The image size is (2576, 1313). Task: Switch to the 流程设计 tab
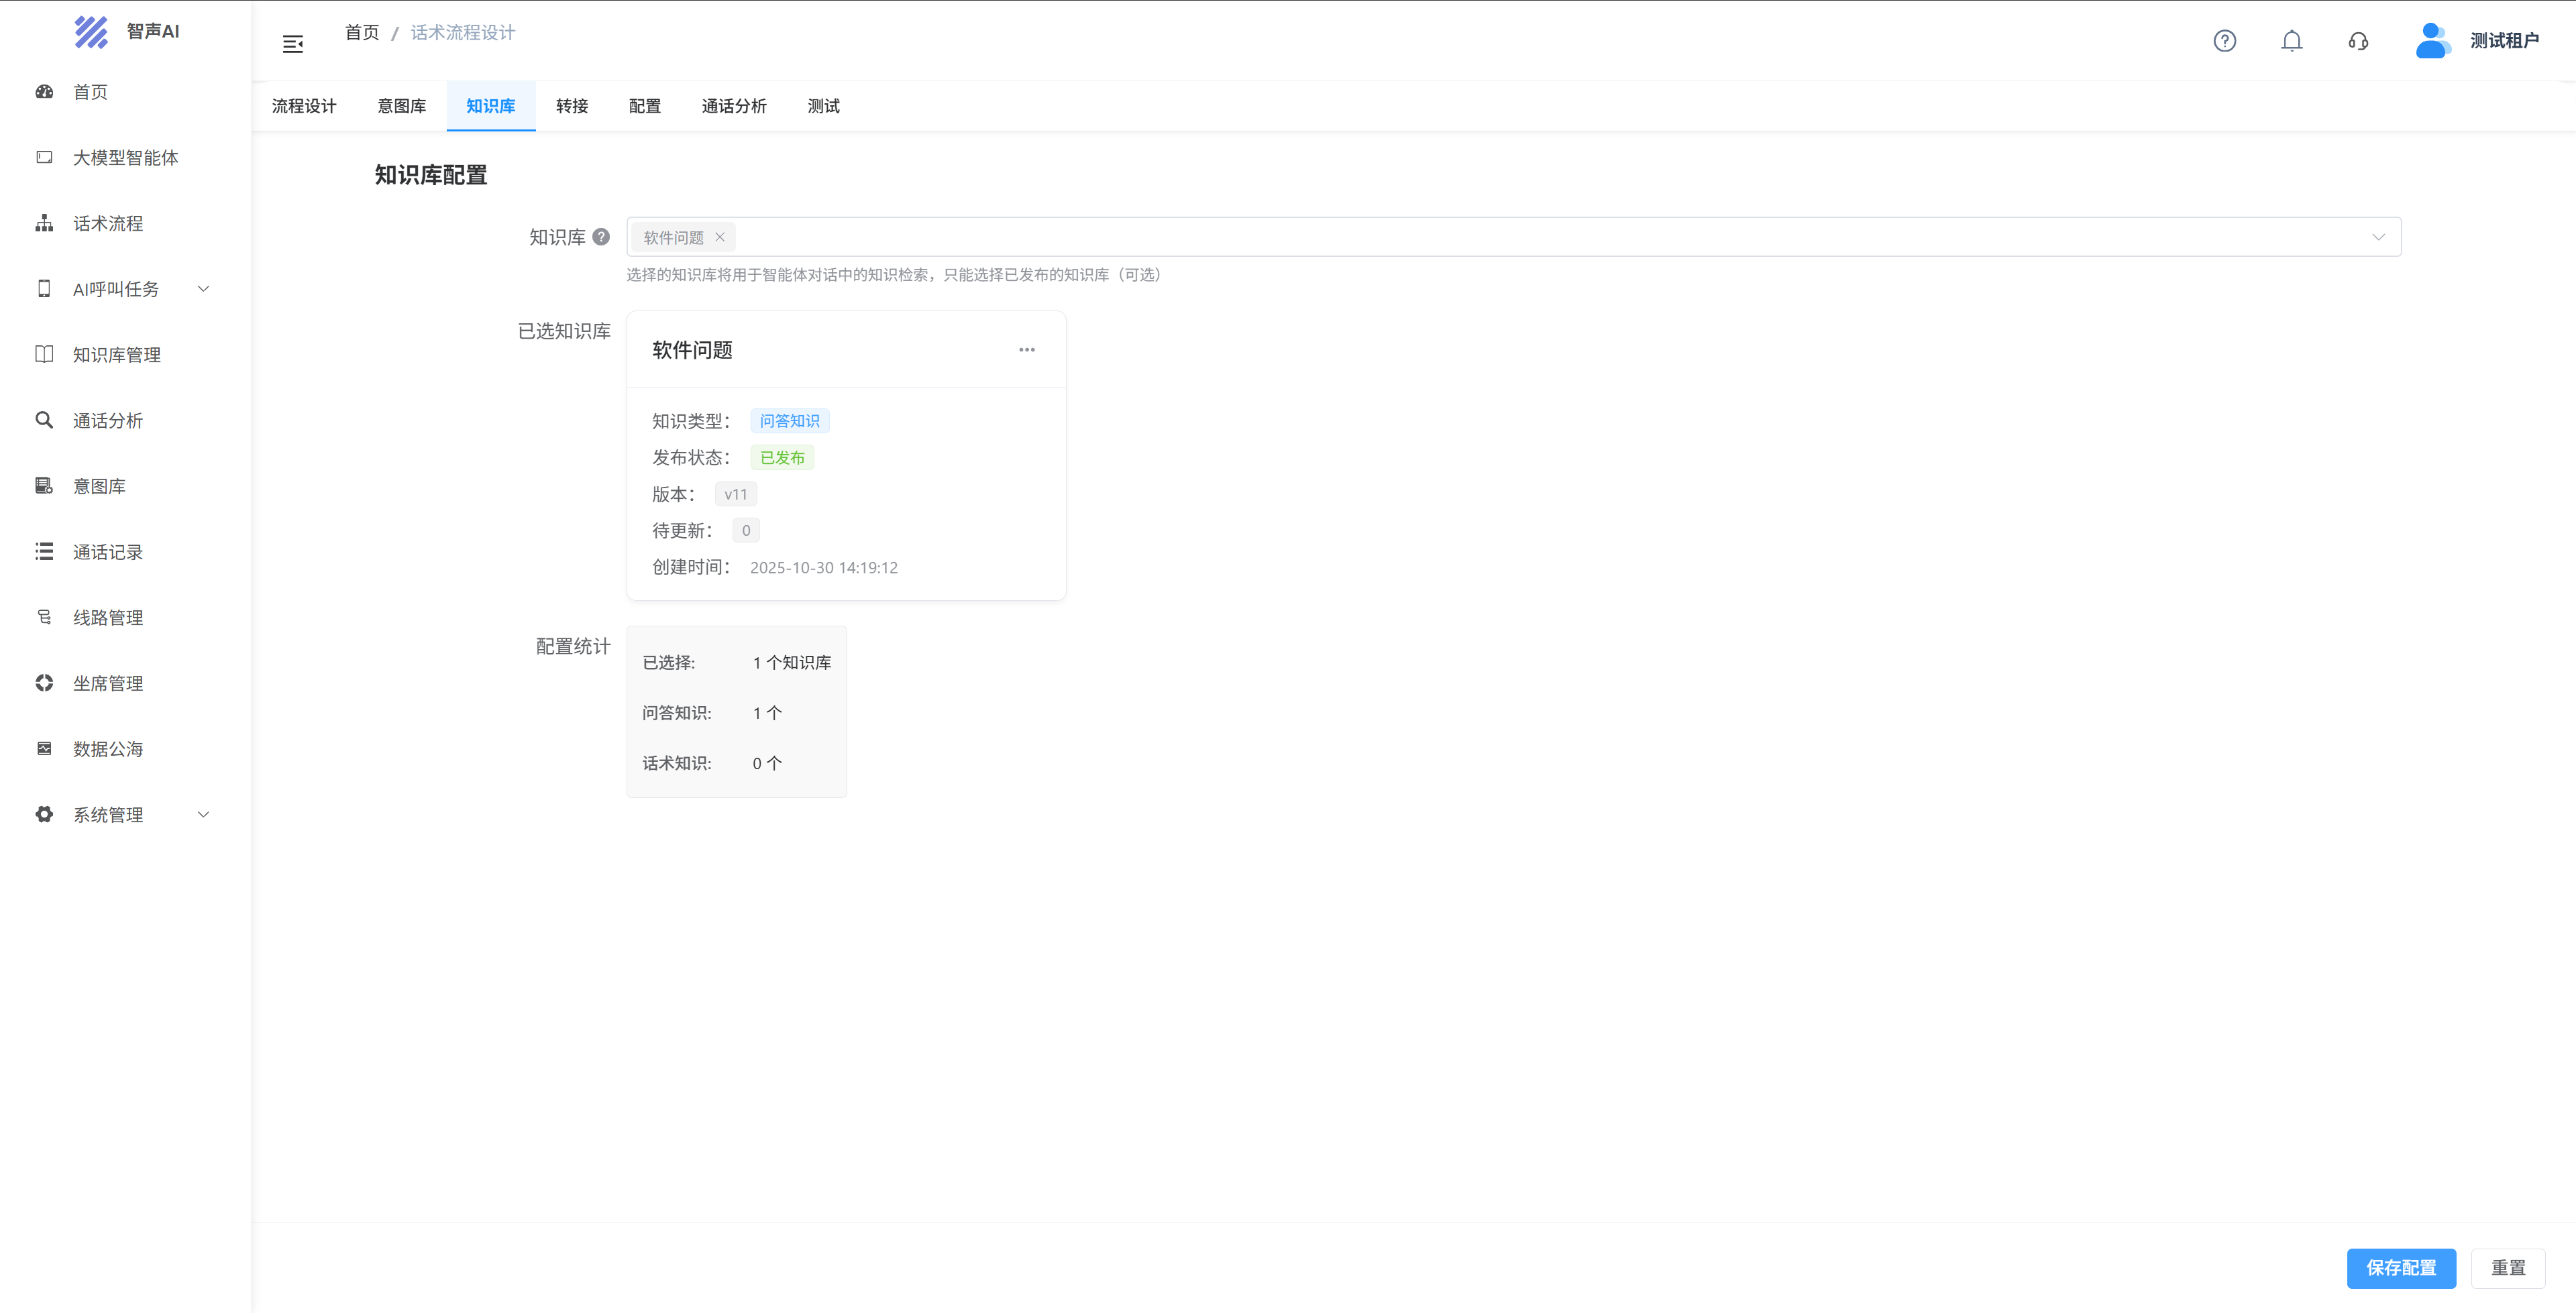[304, 106]
